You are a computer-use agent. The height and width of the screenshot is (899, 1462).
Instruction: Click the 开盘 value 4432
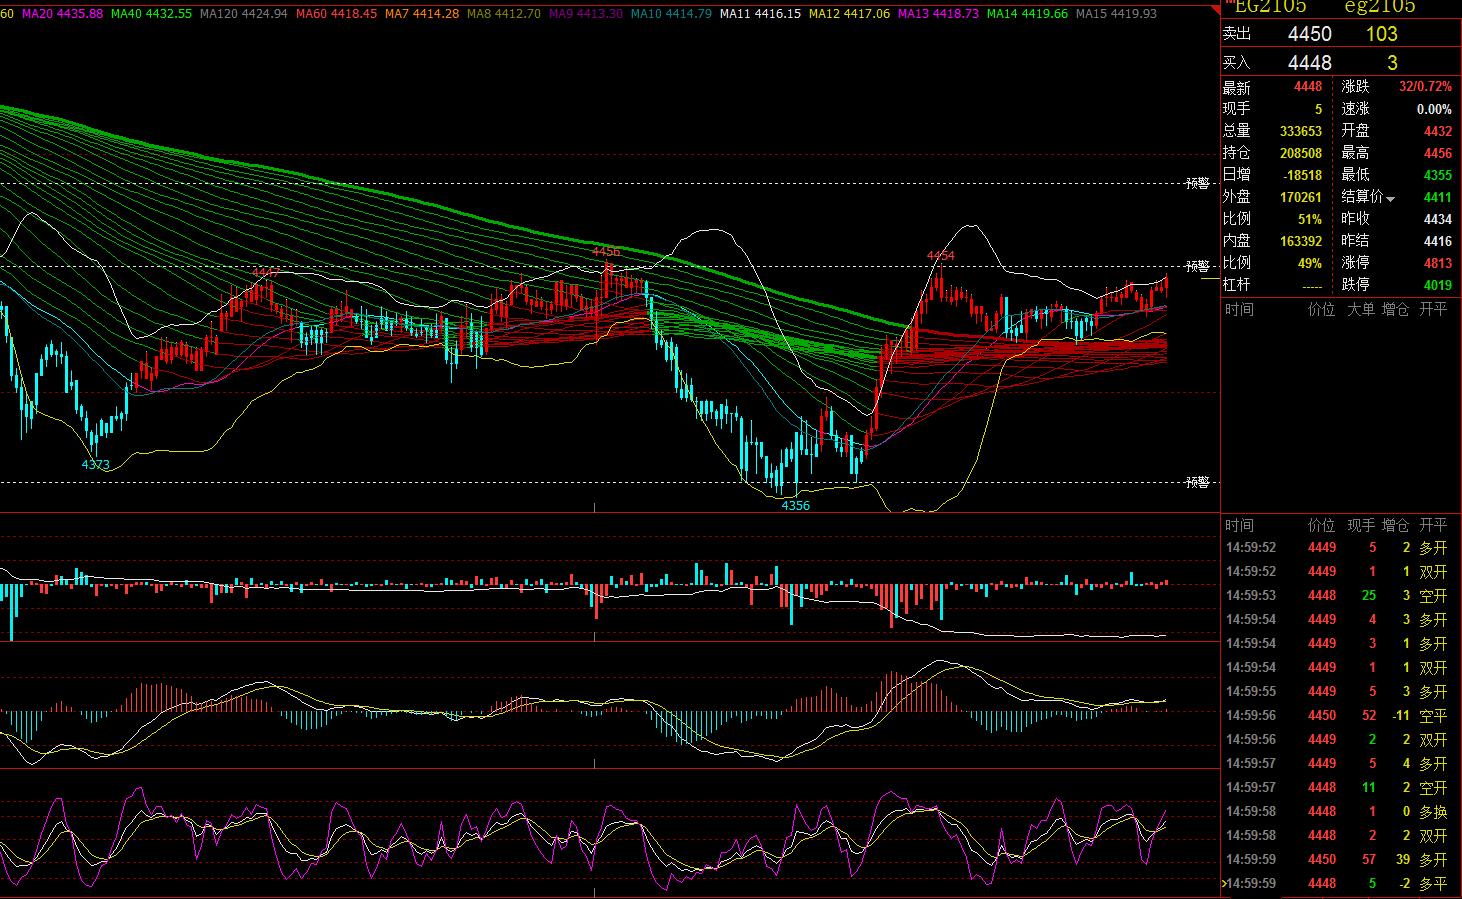click(1437, 131)
